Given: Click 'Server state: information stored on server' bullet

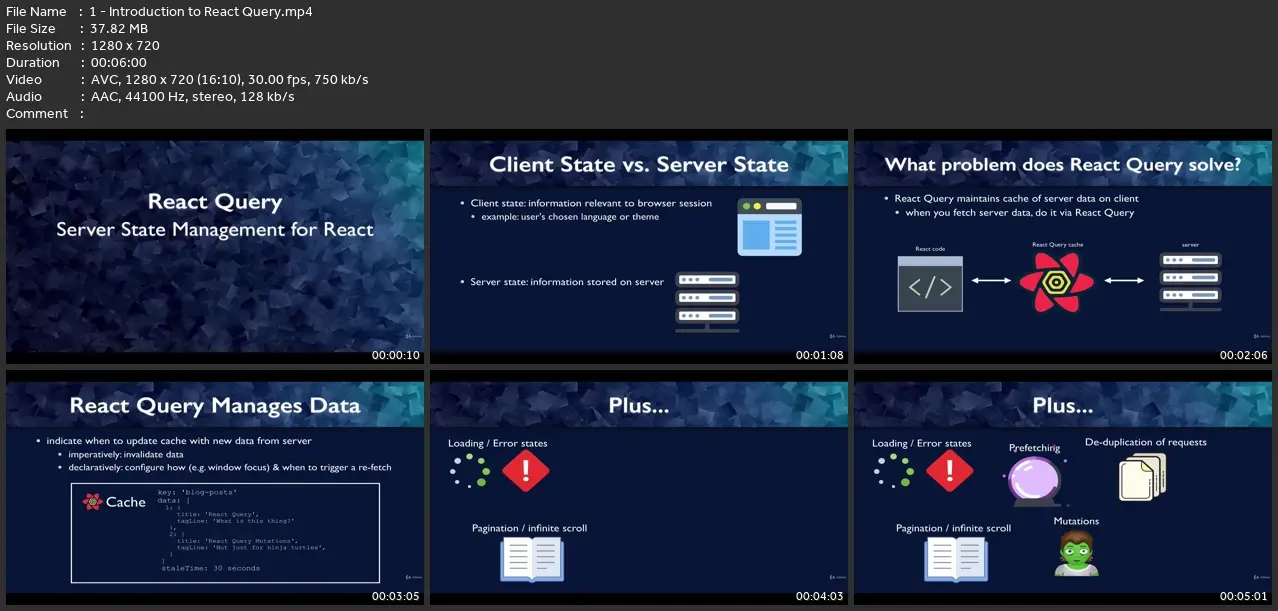Looking at the screenshot, I should pyautogui.click(x=567, y=282).
